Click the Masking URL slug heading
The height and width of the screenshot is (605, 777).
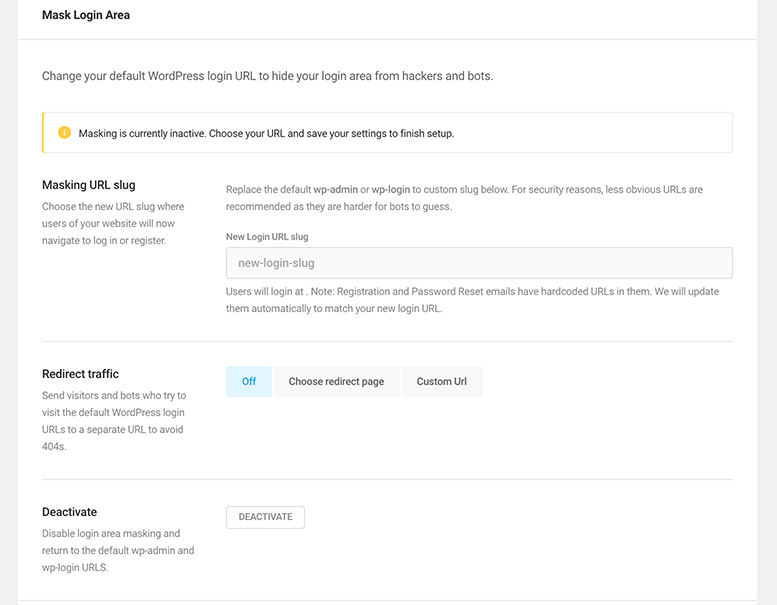coord(89,185)
